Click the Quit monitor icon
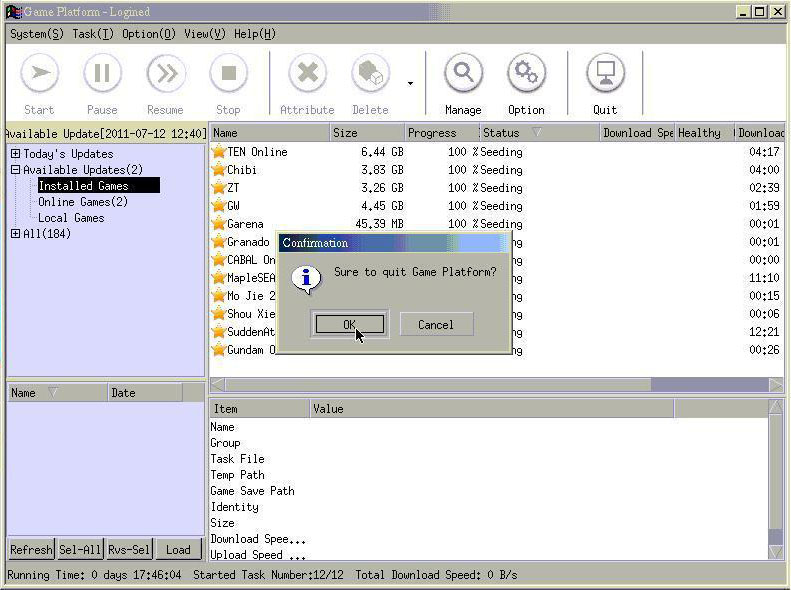The image size is (791, 590). click(605, 74)
